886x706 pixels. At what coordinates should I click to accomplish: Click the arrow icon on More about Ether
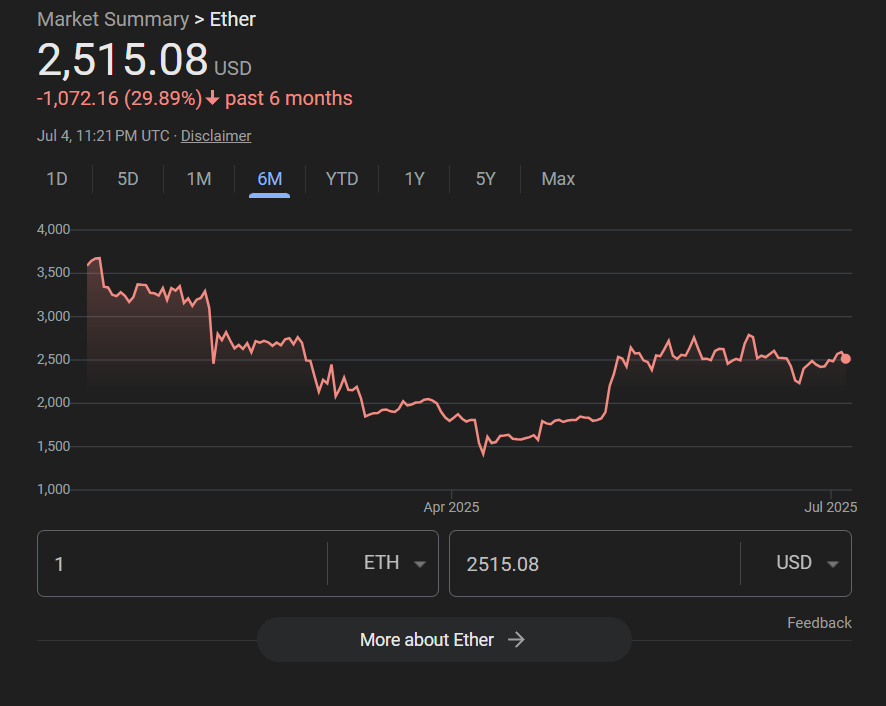pos(516,640)
